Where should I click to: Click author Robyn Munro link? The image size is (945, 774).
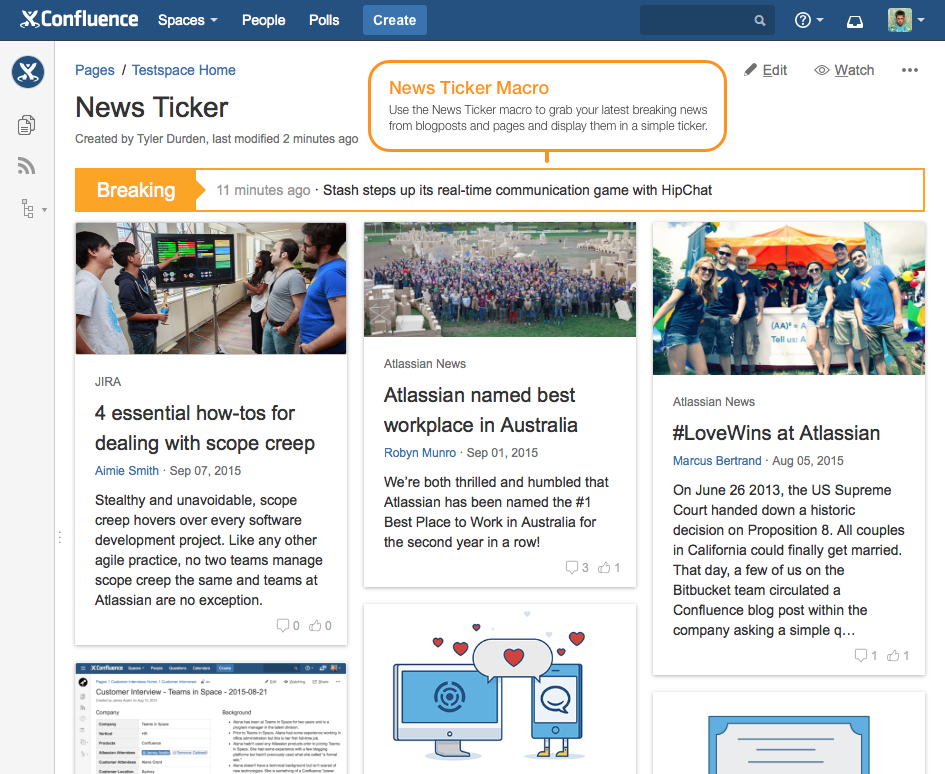coord(420,453)
